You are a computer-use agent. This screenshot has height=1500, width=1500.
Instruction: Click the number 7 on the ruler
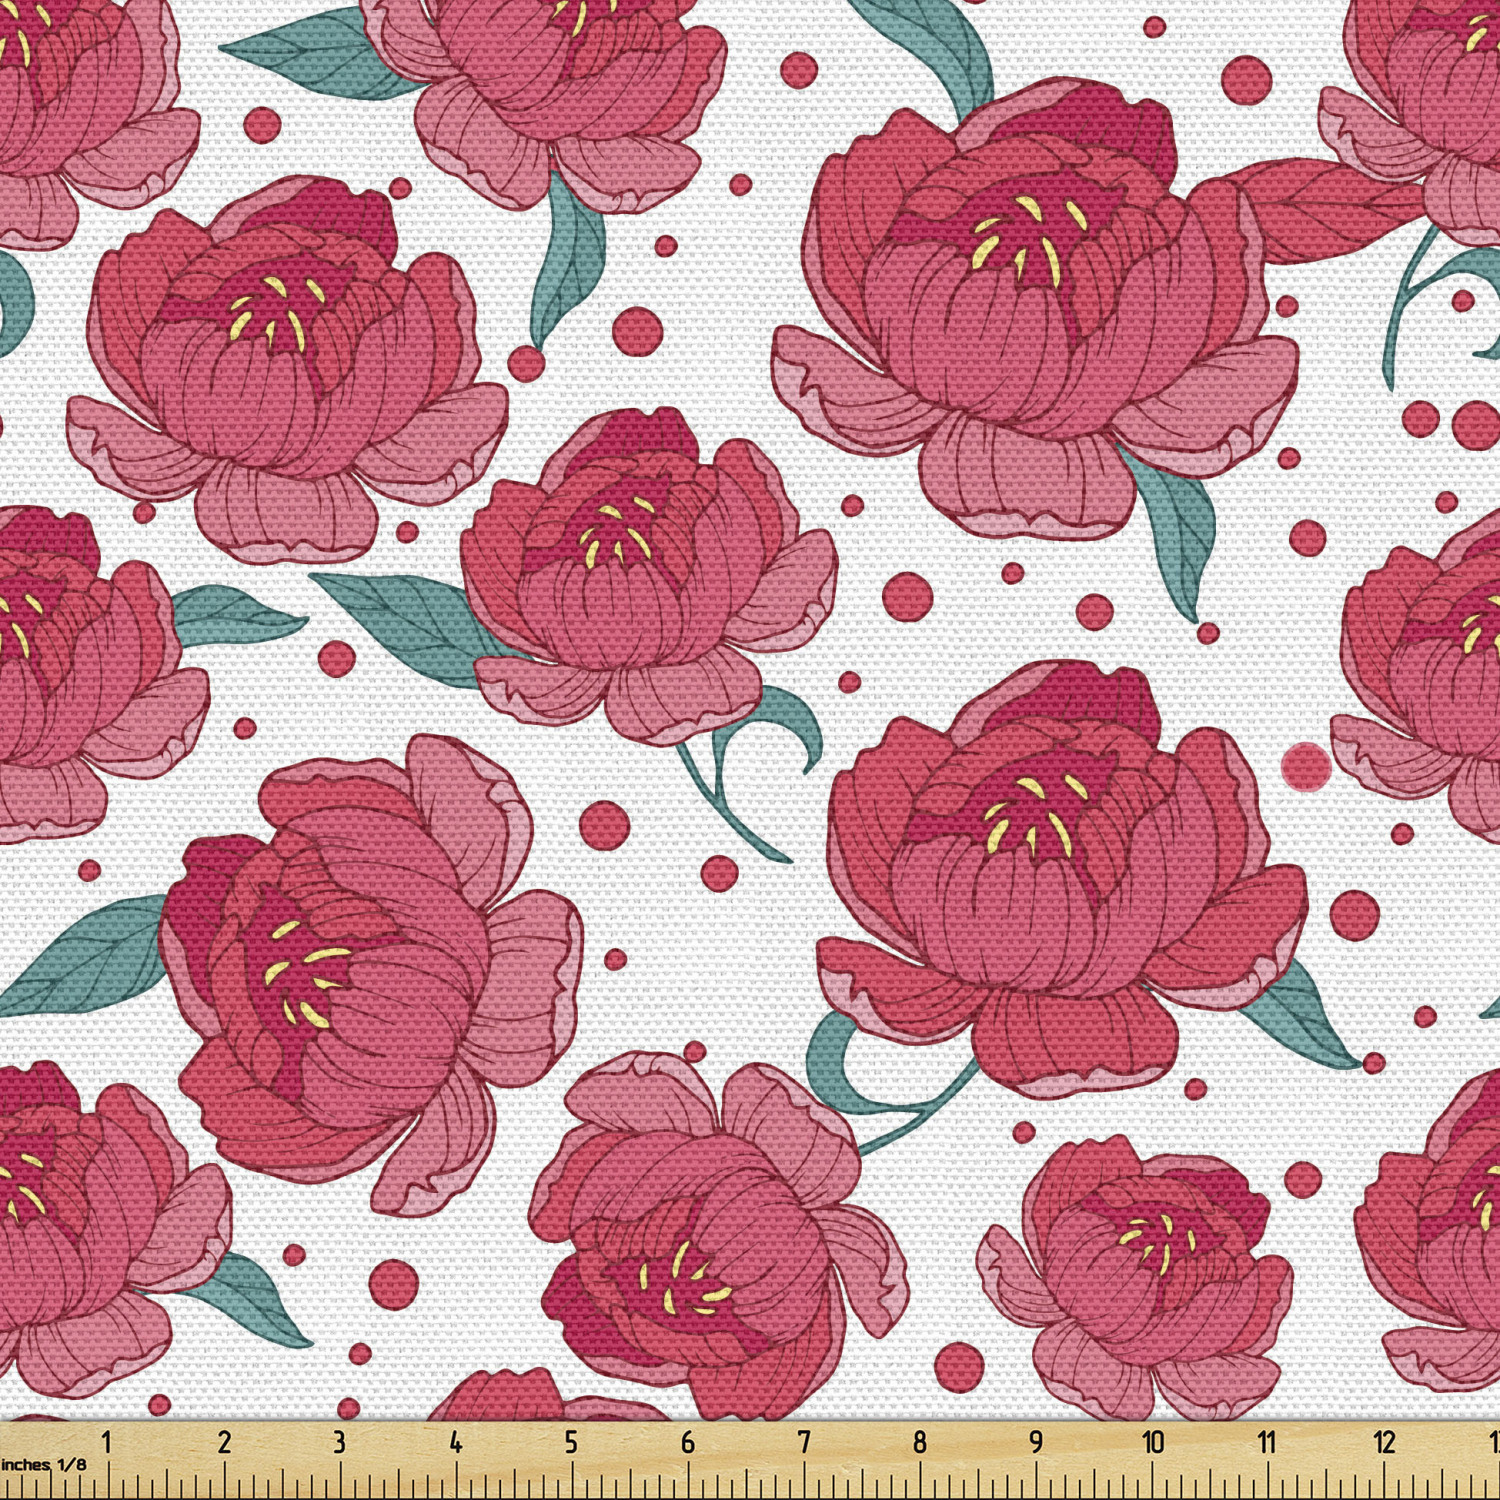804,1442
